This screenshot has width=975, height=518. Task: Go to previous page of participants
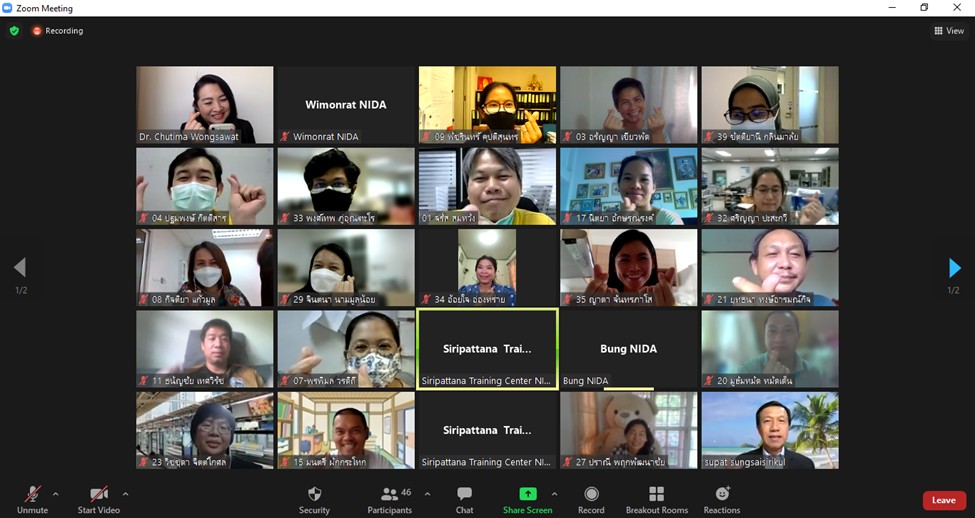point(20,268)
